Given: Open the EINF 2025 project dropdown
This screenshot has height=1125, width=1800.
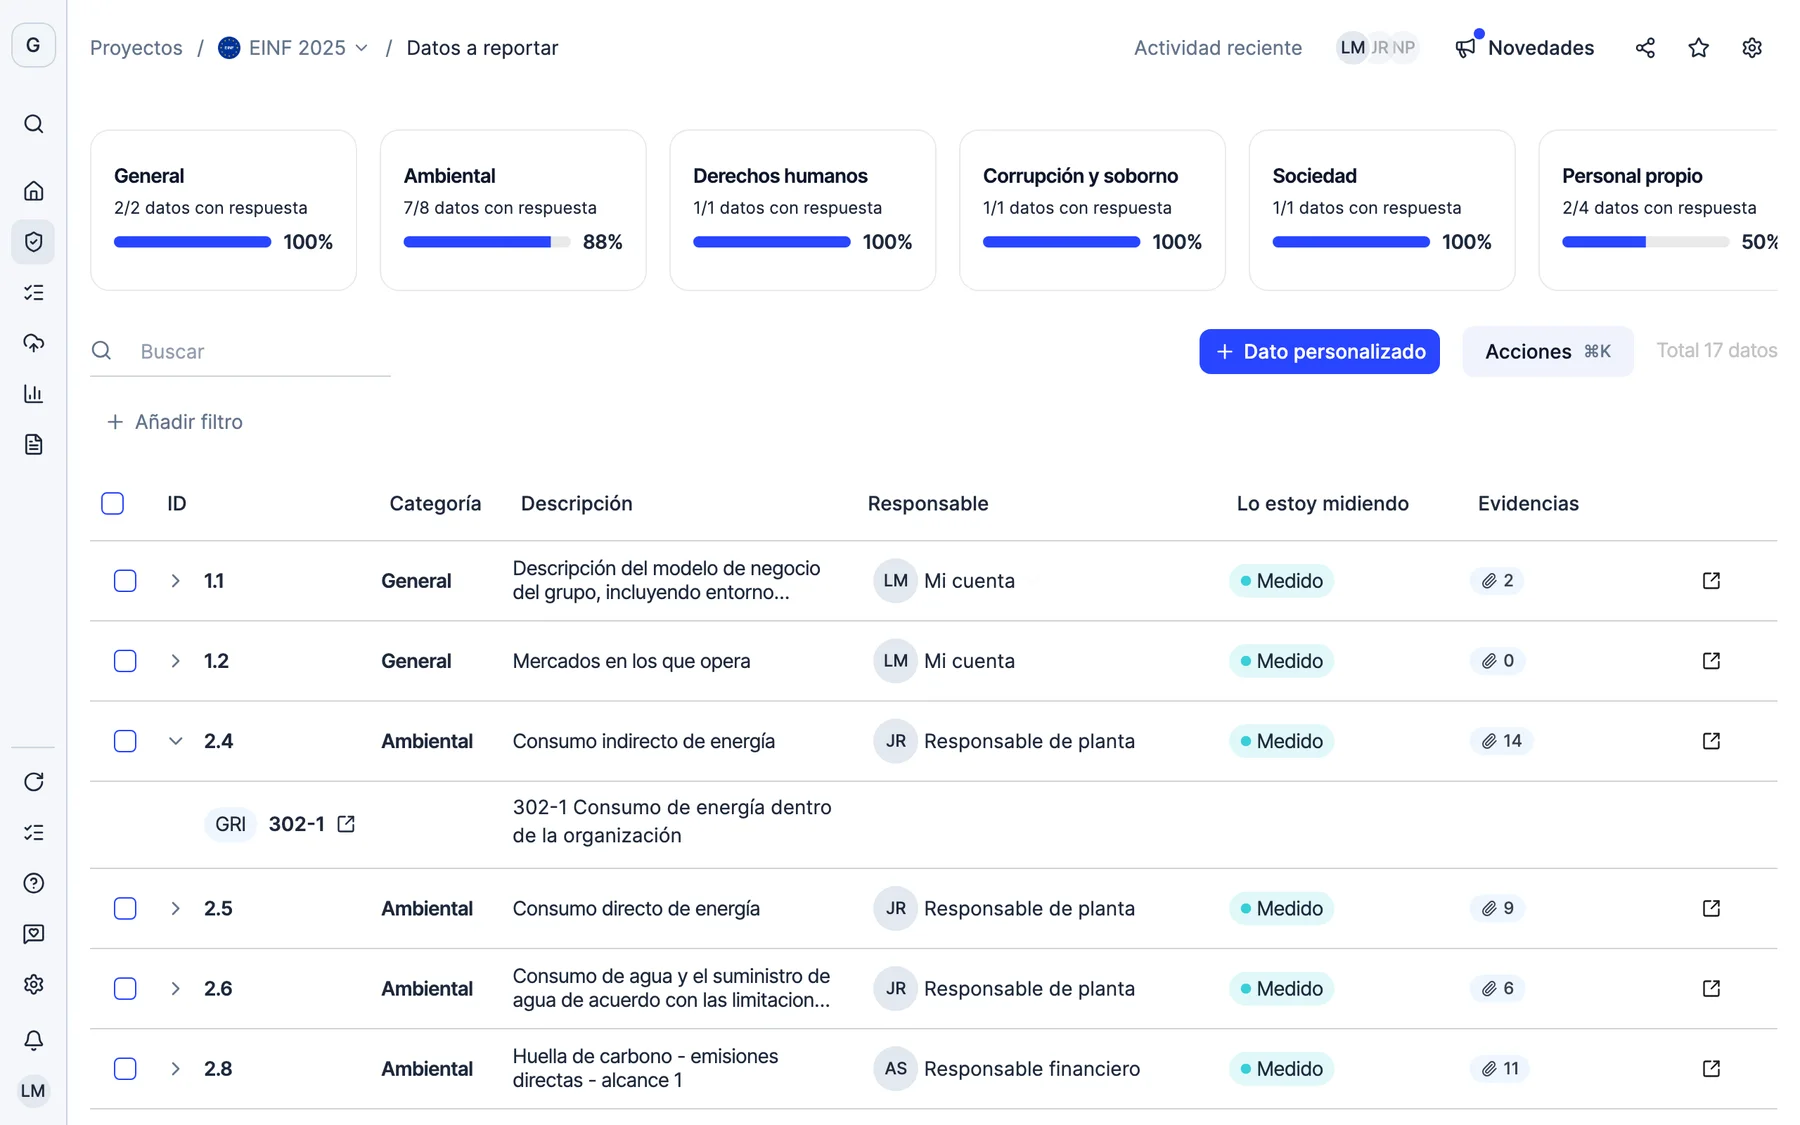Looking at the screenshot, I should click(x=294, y=48).
